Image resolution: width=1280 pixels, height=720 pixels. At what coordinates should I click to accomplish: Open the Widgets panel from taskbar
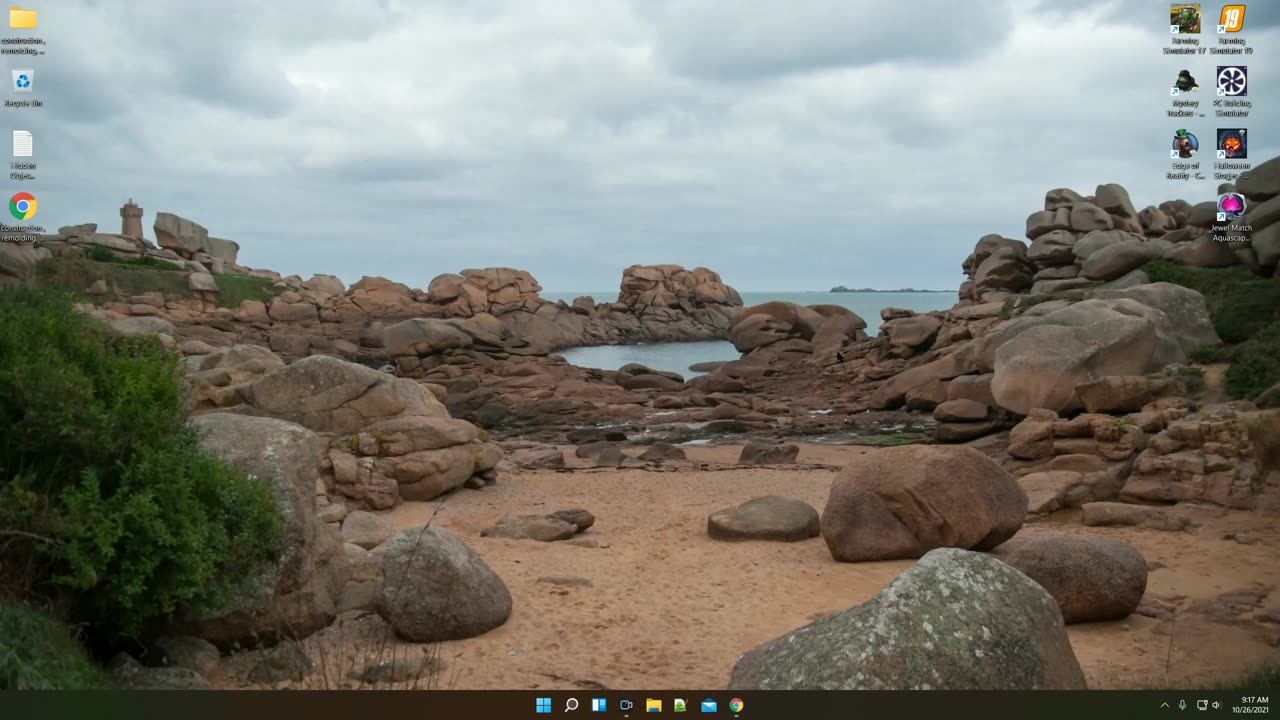coord(599,705)
